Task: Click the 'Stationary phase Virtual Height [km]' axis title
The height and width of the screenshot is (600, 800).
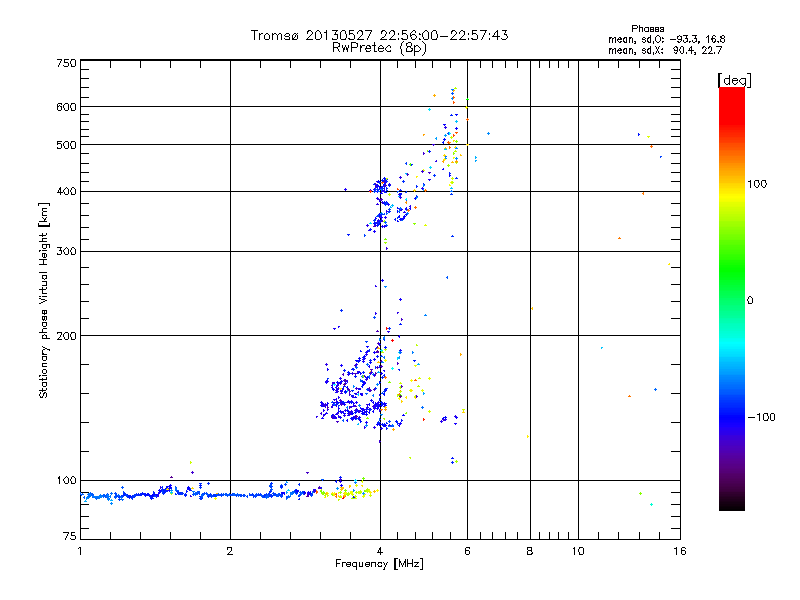Action: [x=44, y=301]
